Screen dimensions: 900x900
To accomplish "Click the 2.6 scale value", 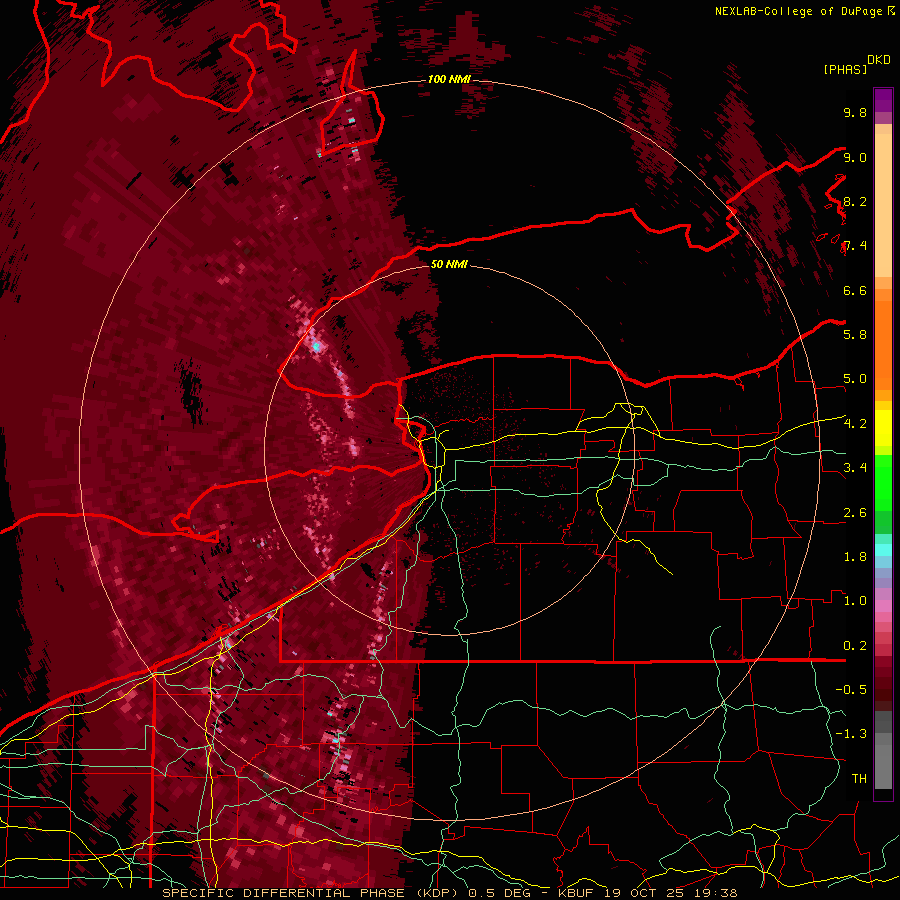I will [855, 513].
